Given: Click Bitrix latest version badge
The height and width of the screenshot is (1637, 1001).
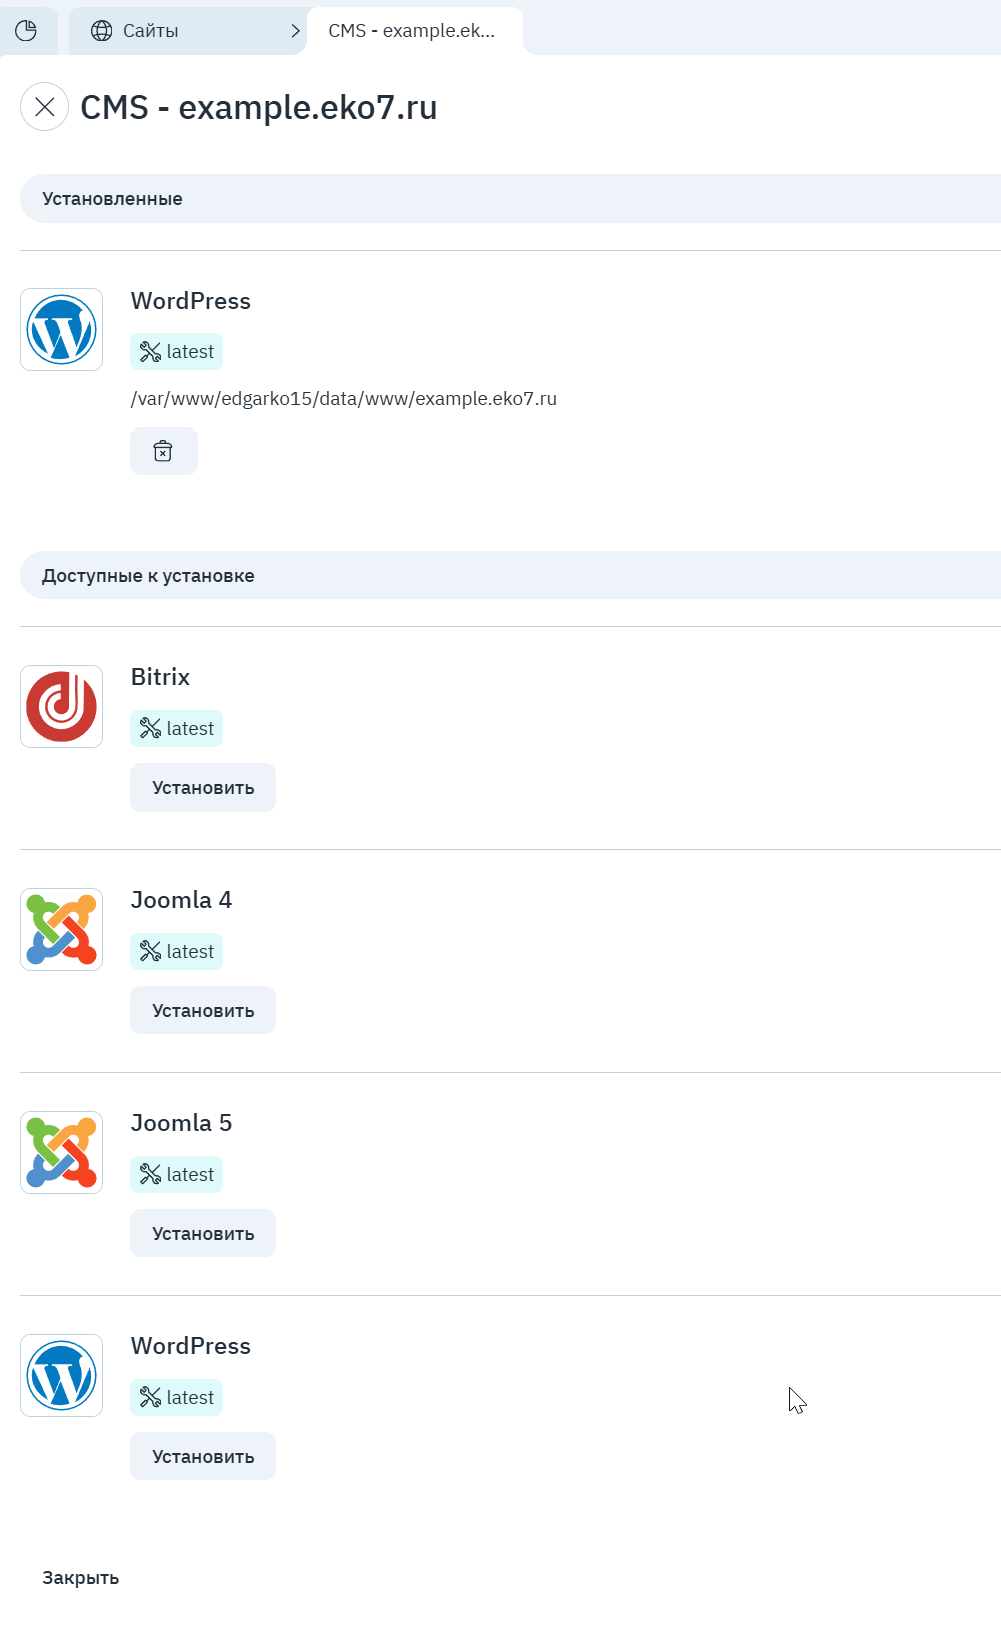Looking at the screenshot, I should pyautogui.click(x=177, y=728).
